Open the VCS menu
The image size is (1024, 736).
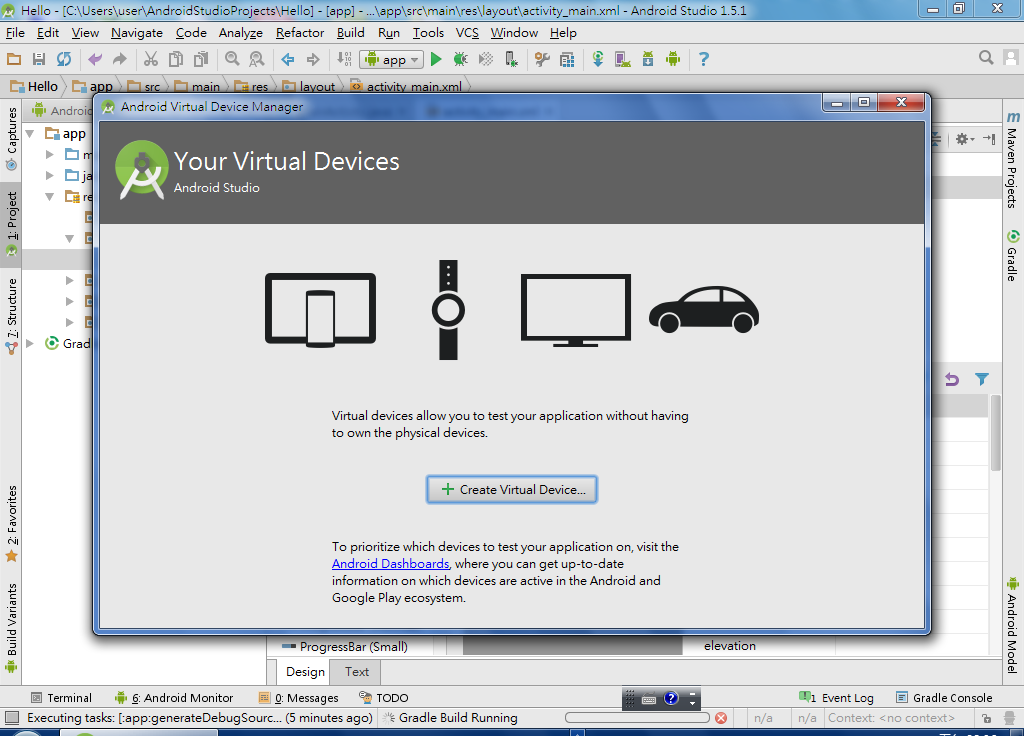pyautogui.click(x=467, y=33)
